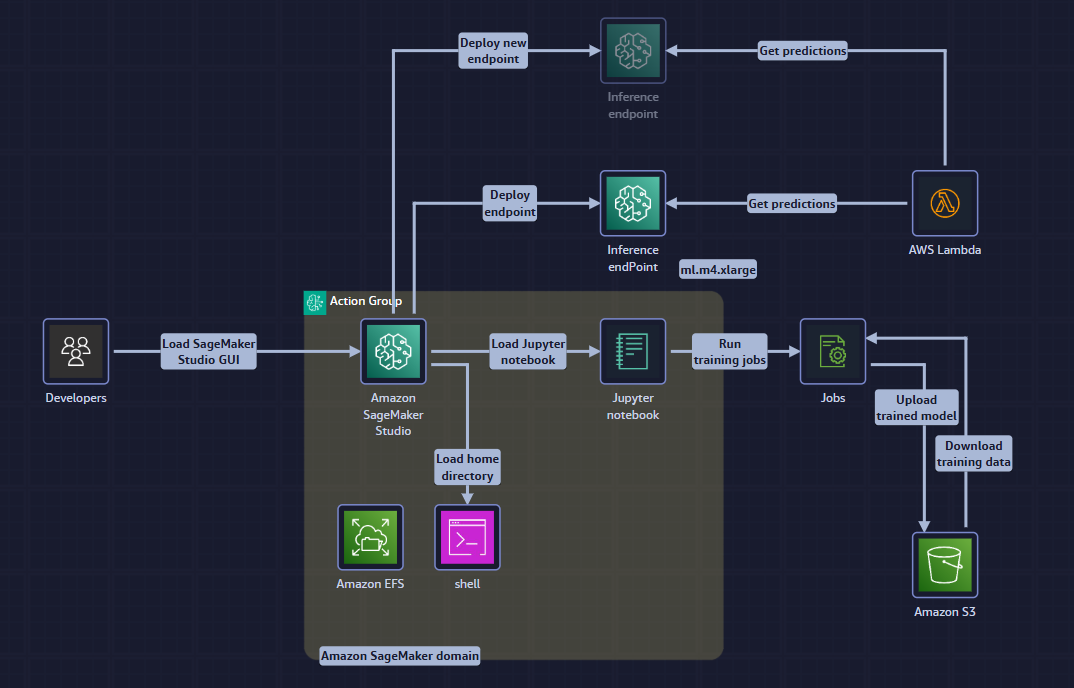Select the 'AWS Lambda' caption text
Viewport: 1074px width, 688px height.
[x=945, y=250]
